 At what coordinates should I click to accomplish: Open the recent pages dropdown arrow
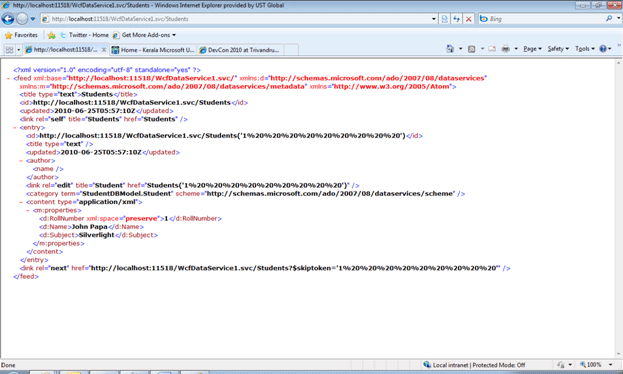click(33, 19)
